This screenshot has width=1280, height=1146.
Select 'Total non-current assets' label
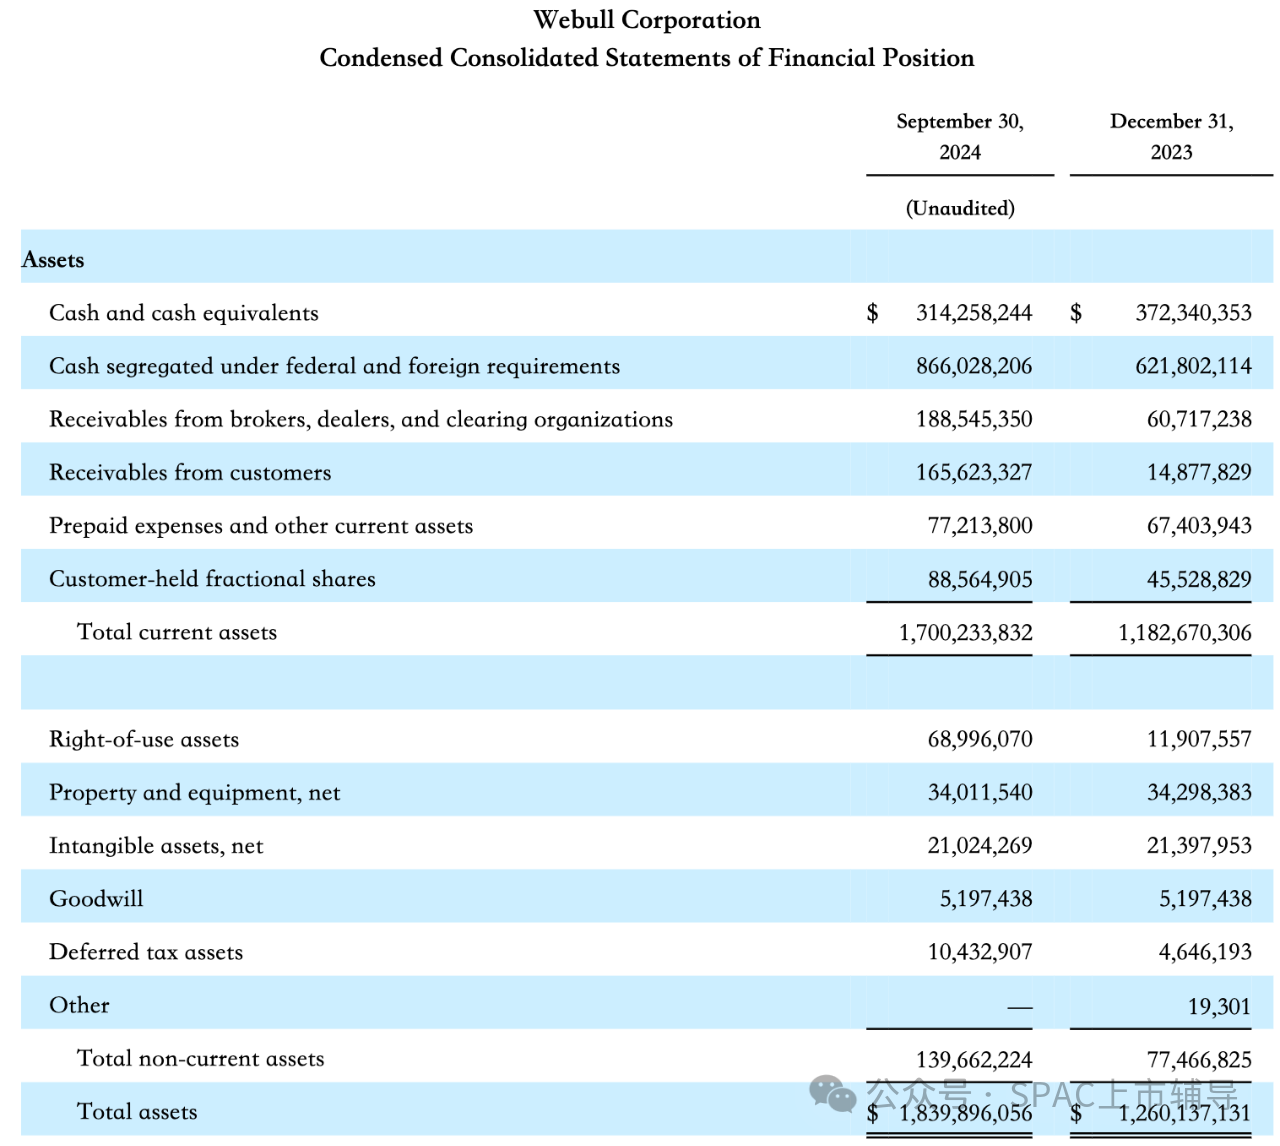(201, 1059)
